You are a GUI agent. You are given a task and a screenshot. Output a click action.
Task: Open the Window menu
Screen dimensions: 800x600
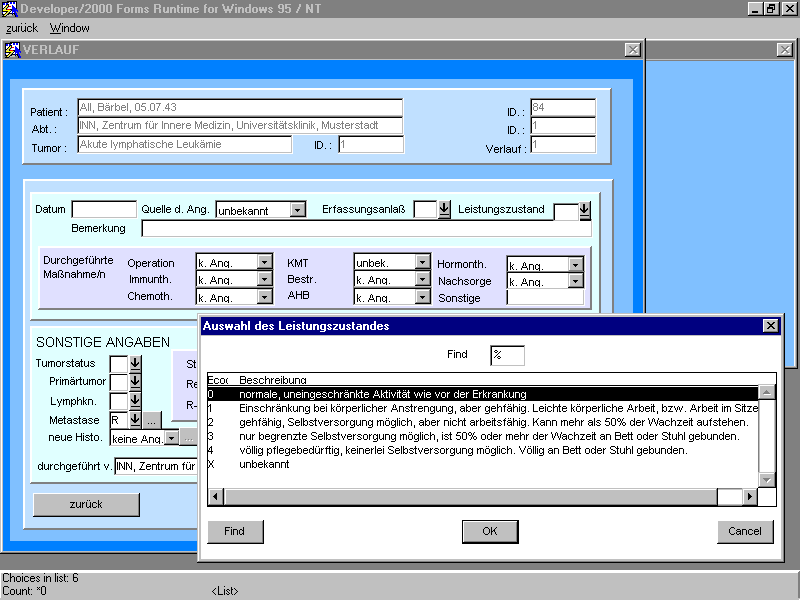tap(70, 28)
